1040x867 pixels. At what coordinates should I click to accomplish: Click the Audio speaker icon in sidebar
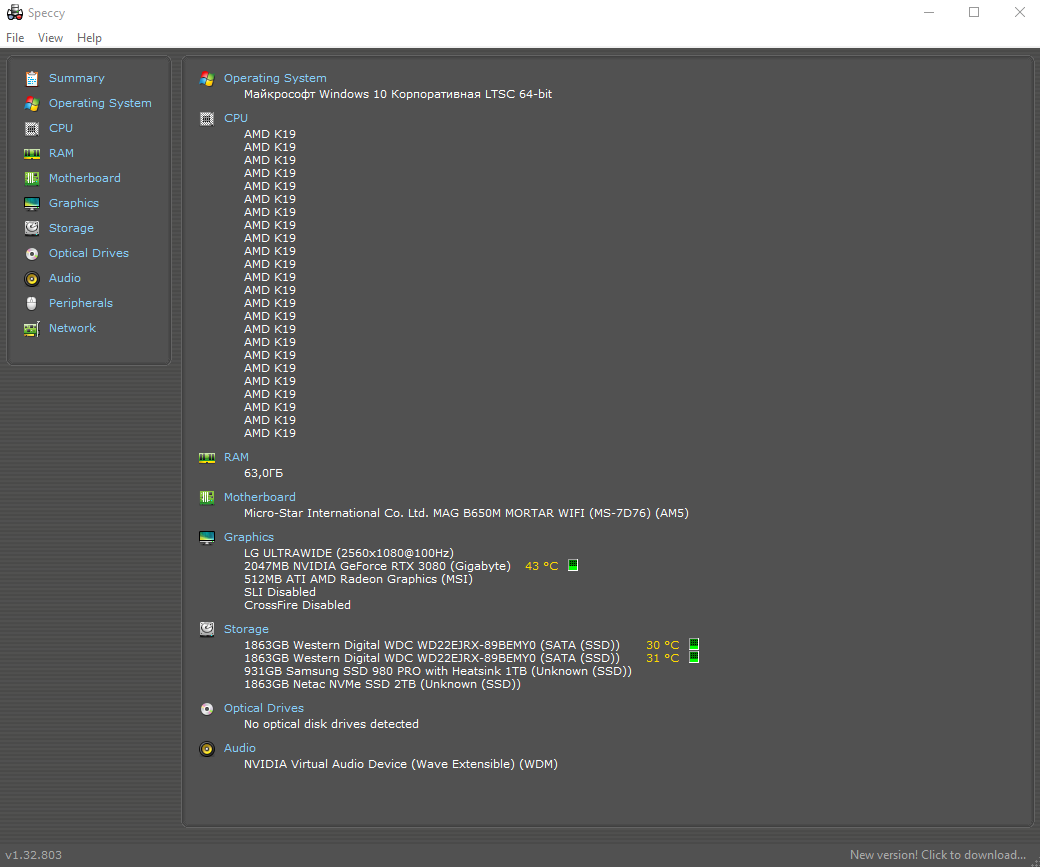coord(32,278)
